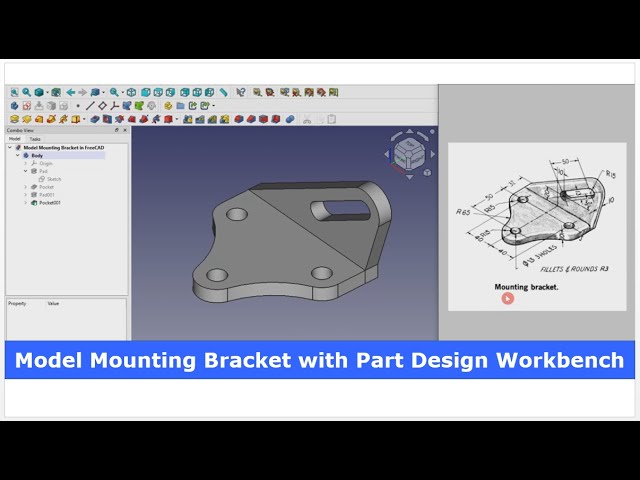Click the Additive Helix icon
This screenshot has height=480, width=640.
point(64,119)
